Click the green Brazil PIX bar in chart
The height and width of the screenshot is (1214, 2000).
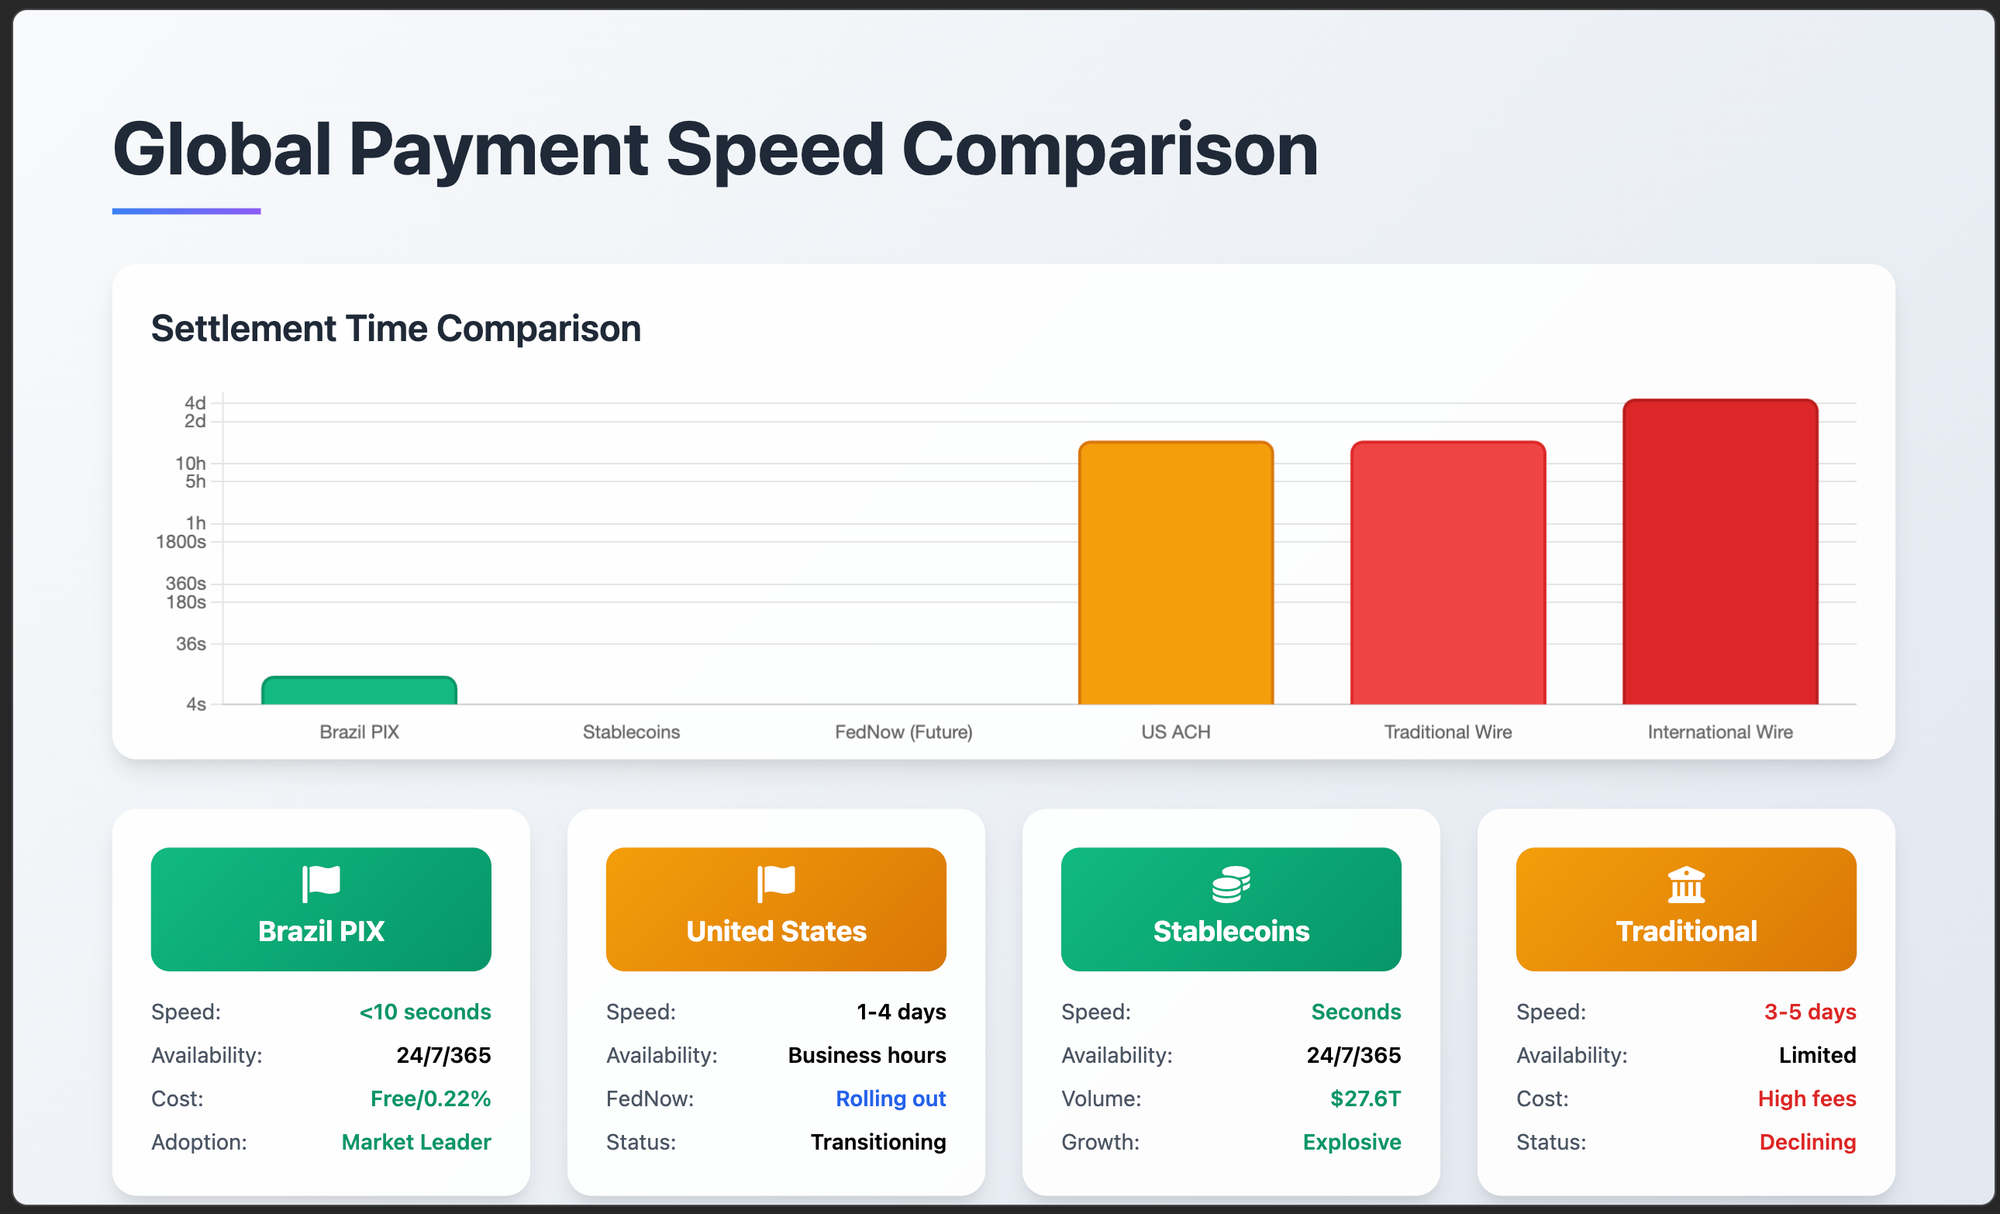pos(359,691)
